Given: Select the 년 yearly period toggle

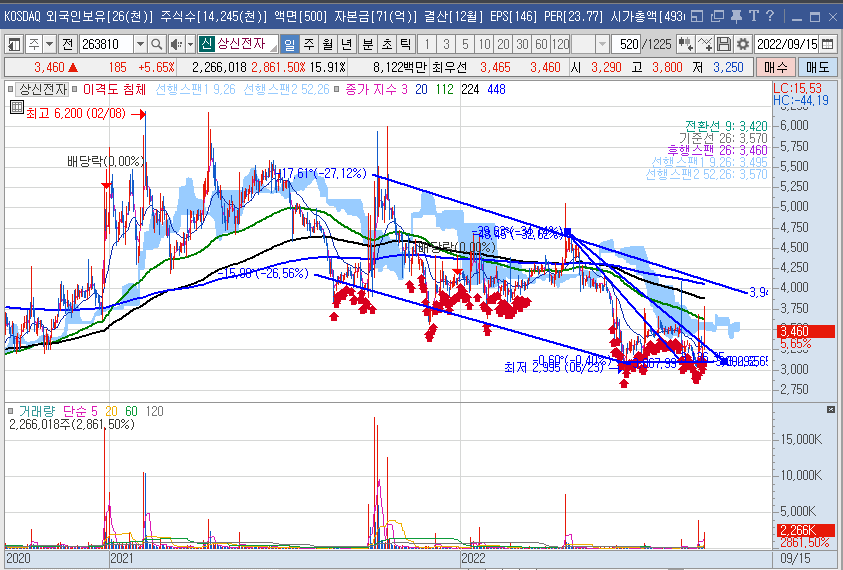Looking at the screenshot, I should pyautogui.click(x=347, y=44).
